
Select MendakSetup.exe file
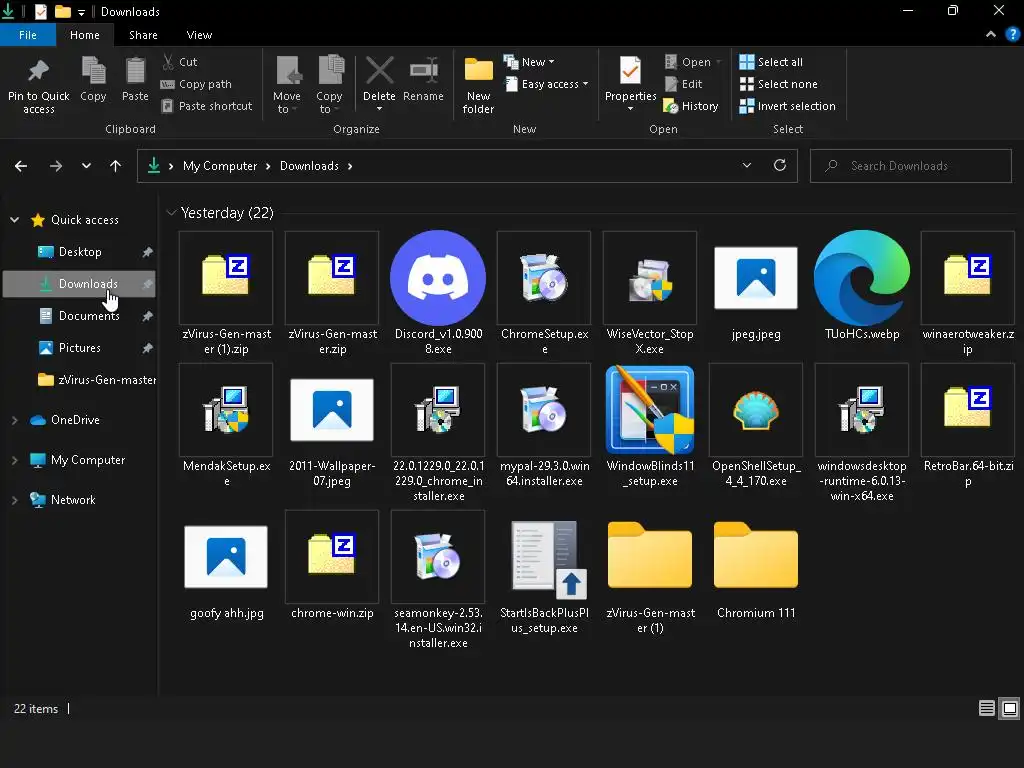pos(226,425)
